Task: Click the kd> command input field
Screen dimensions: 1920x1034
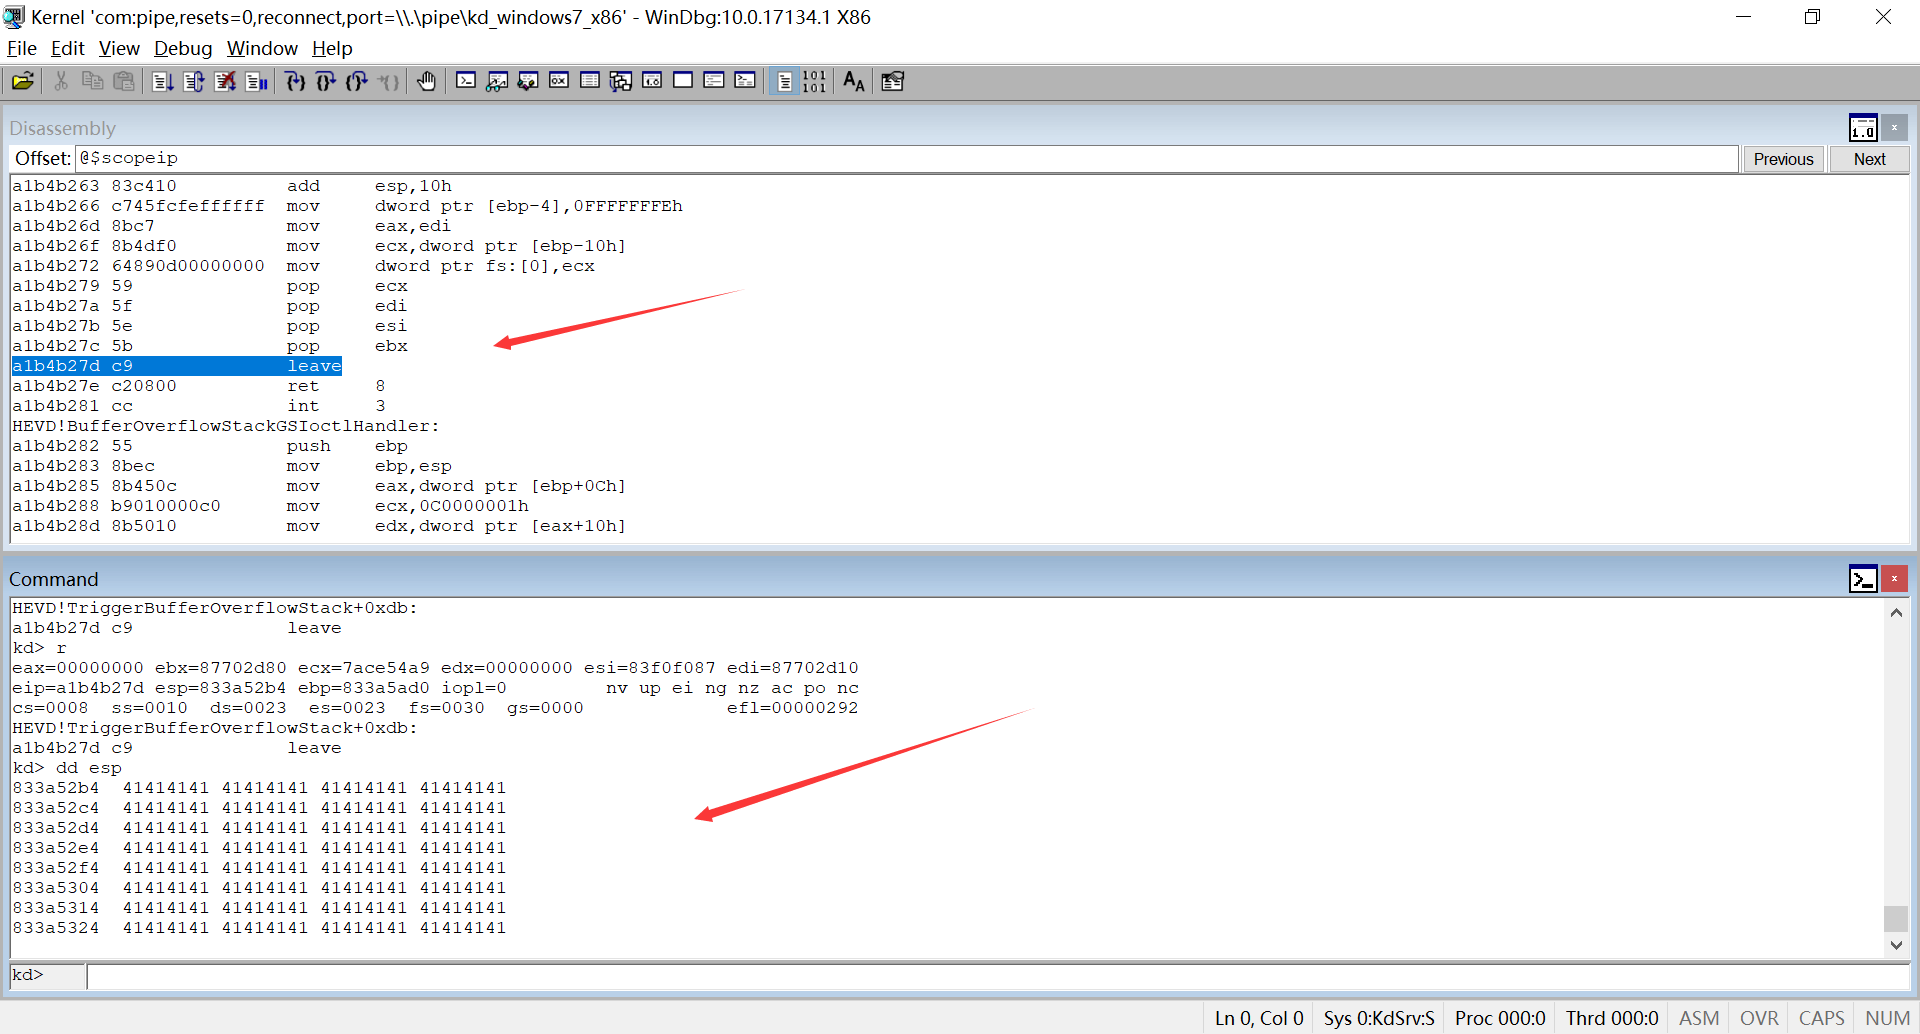Action: pos(998,976)
